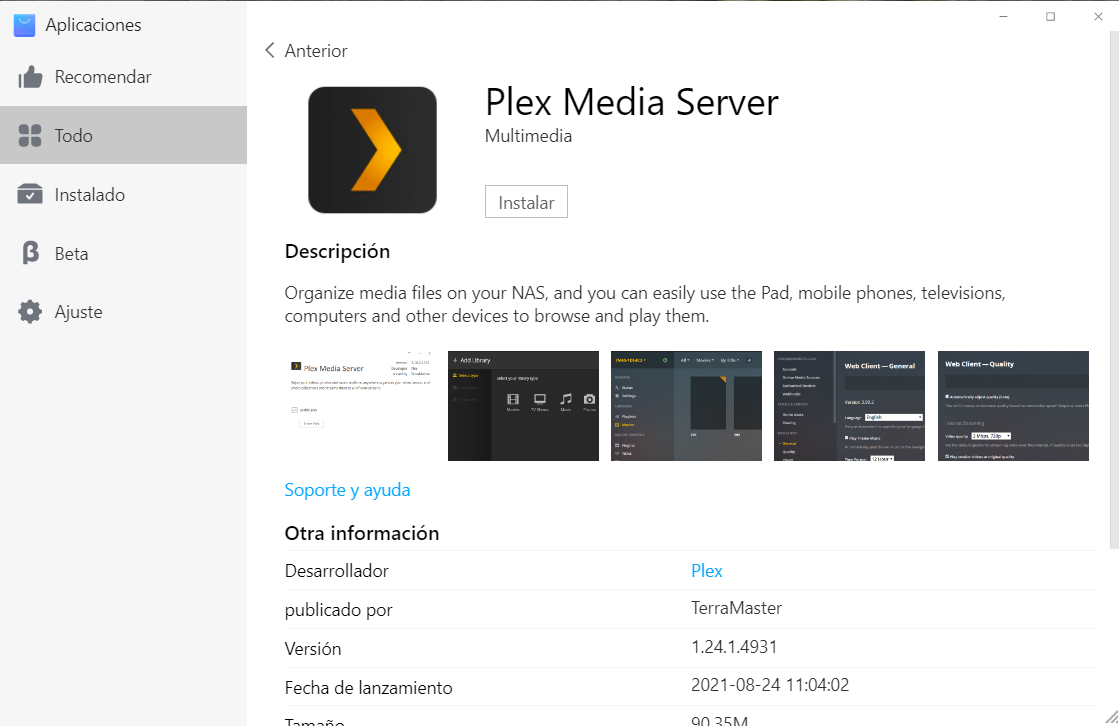This screenshot has height=726, width=1119.
Task: Click the TerraMaster publisher value
Action: [x=736, y=608]
